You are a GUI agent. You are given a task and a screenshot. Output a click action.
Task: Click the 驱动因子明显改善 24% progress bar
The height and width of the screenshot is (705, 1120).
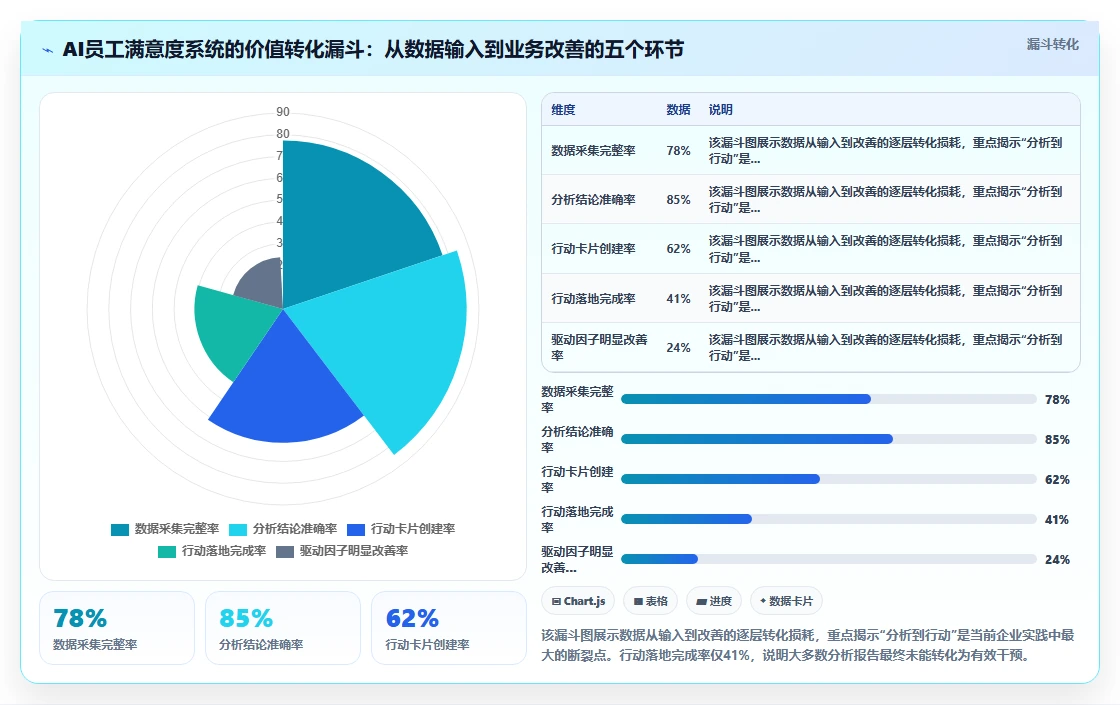829,559
